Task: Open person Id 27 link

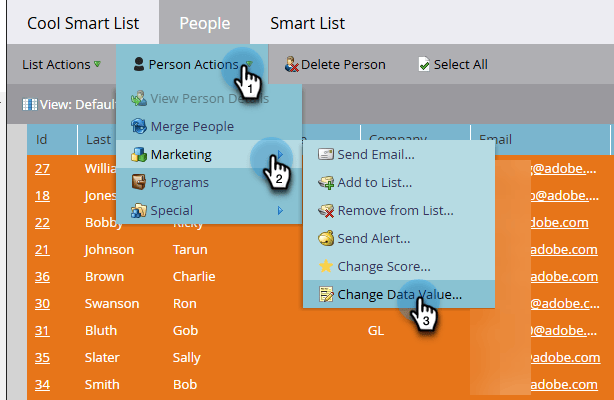Action: 42,168
